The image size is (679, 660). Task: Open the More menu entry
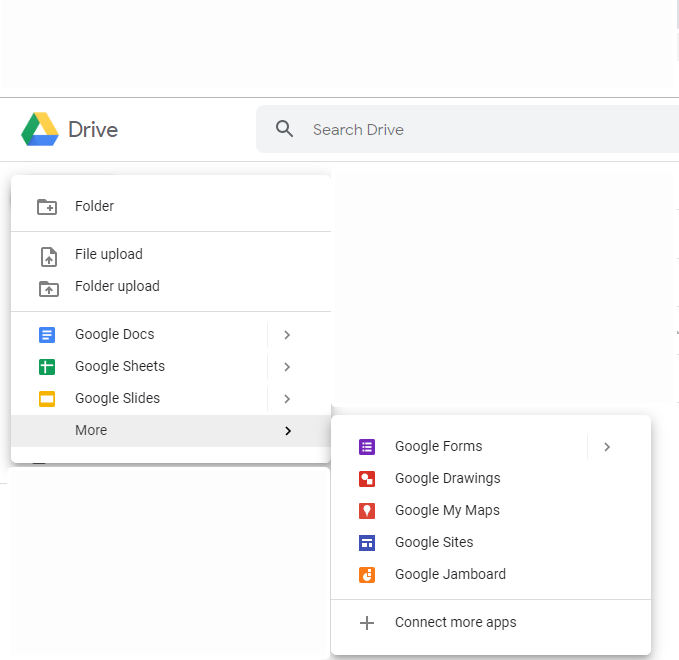(171, 431)
